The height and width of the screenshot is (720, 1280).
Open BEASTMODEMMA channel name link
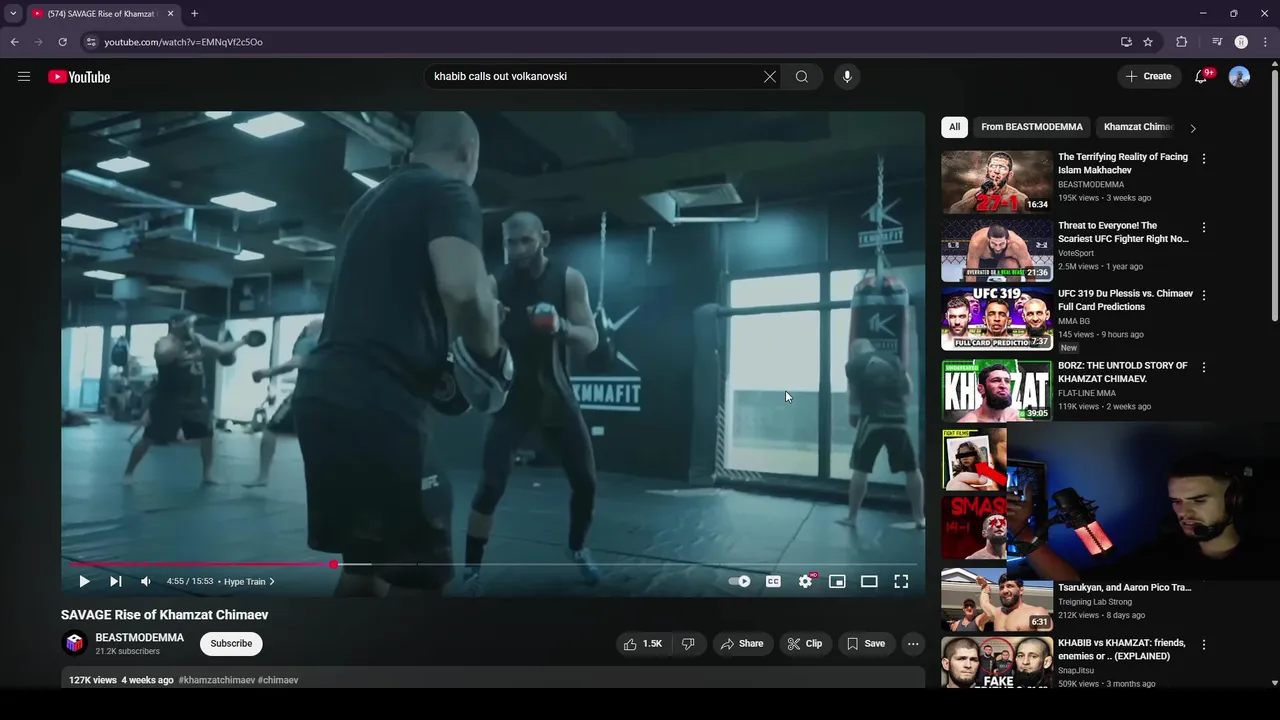pos(140,638)
